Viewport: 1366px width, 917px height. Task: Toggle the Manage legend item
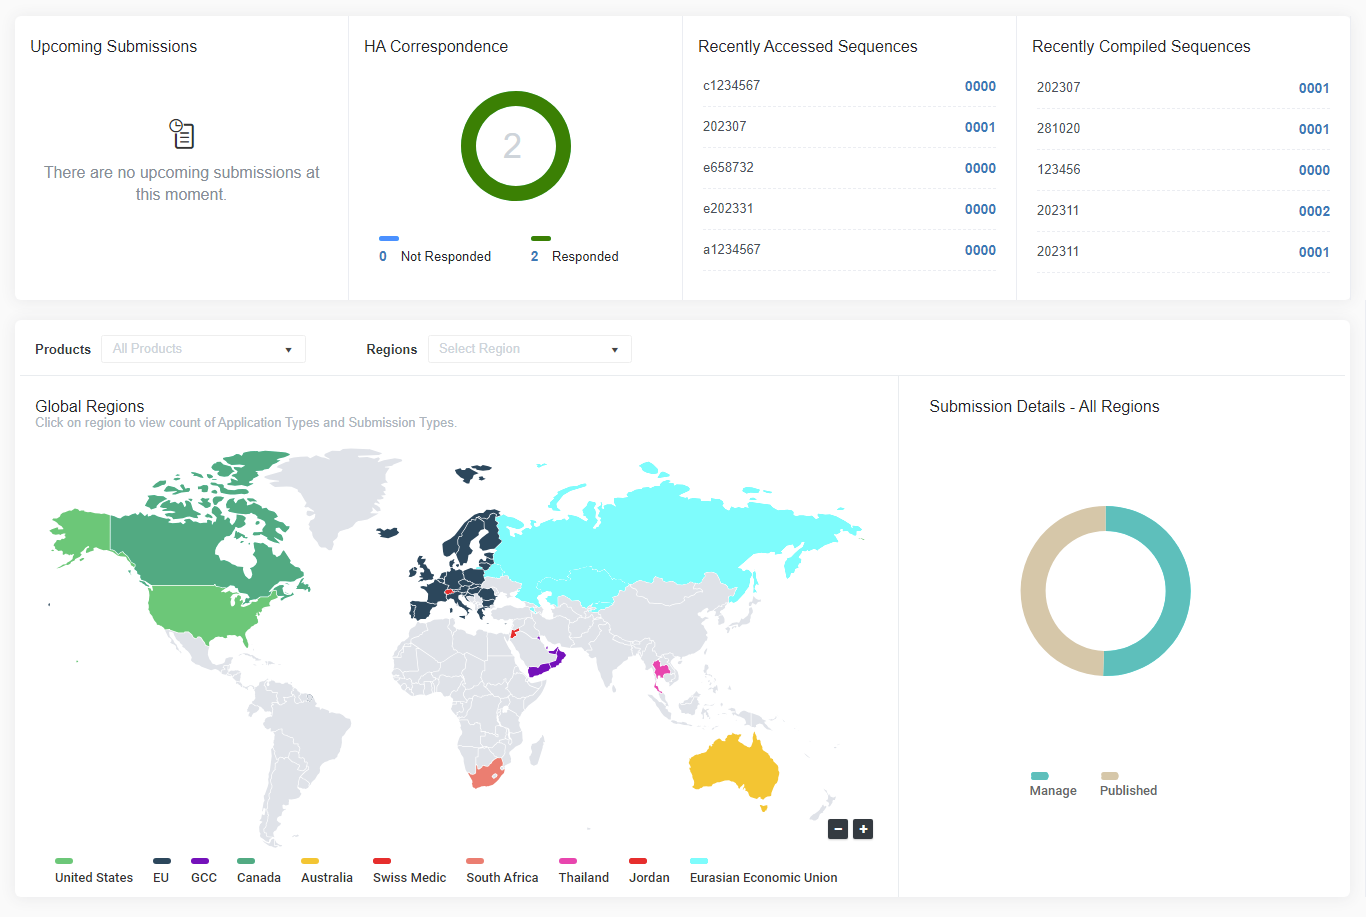[1052, 784]
